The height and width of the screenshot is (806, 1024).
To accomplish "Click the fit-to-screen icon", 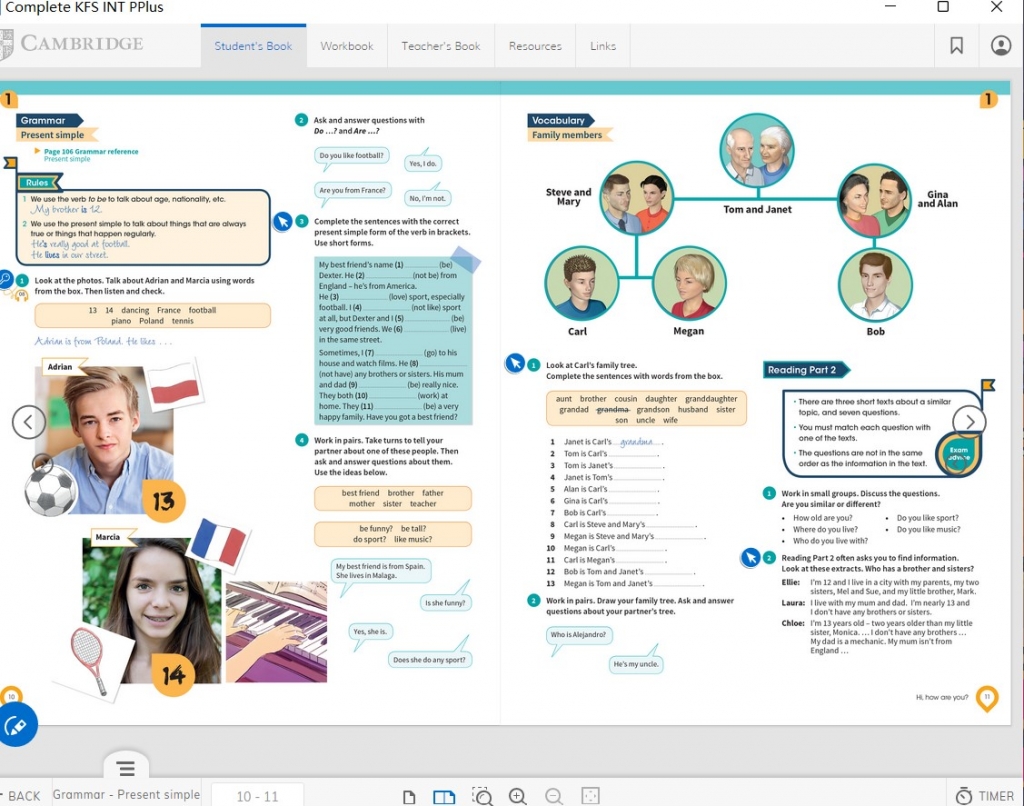I will click(590, 796).
